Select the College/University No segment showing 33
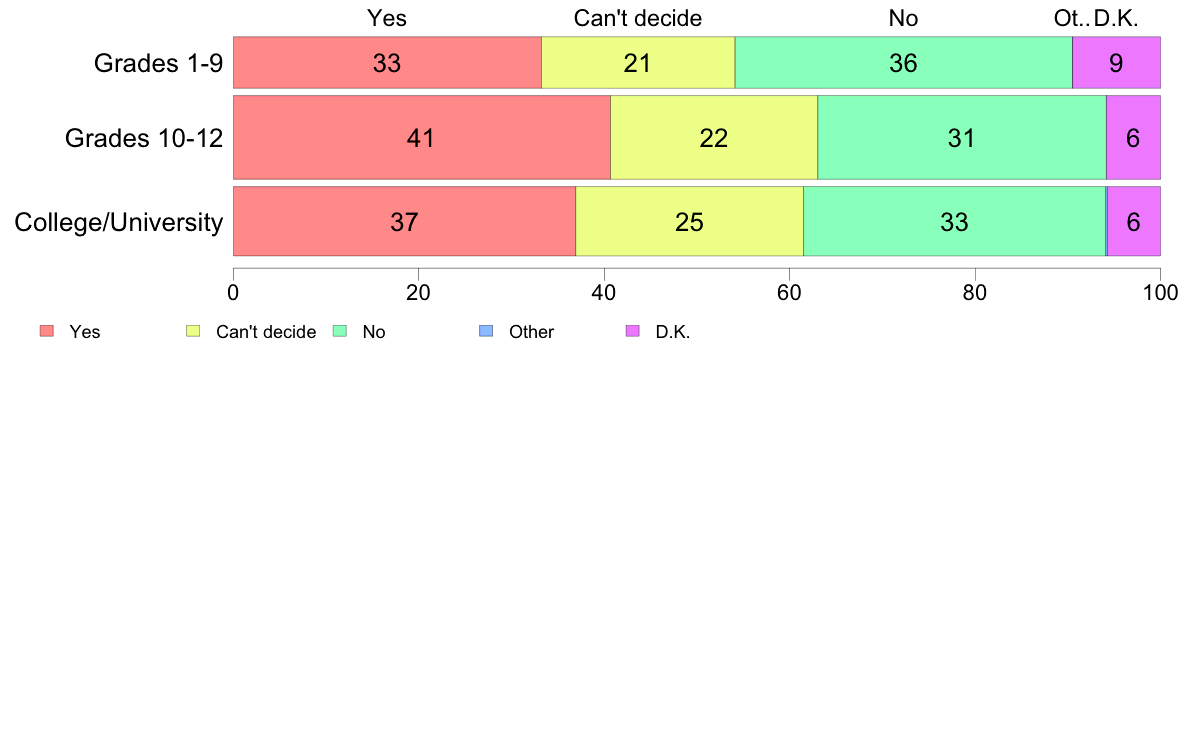This screenshot has height=736, width=1188. pos(955,221)
